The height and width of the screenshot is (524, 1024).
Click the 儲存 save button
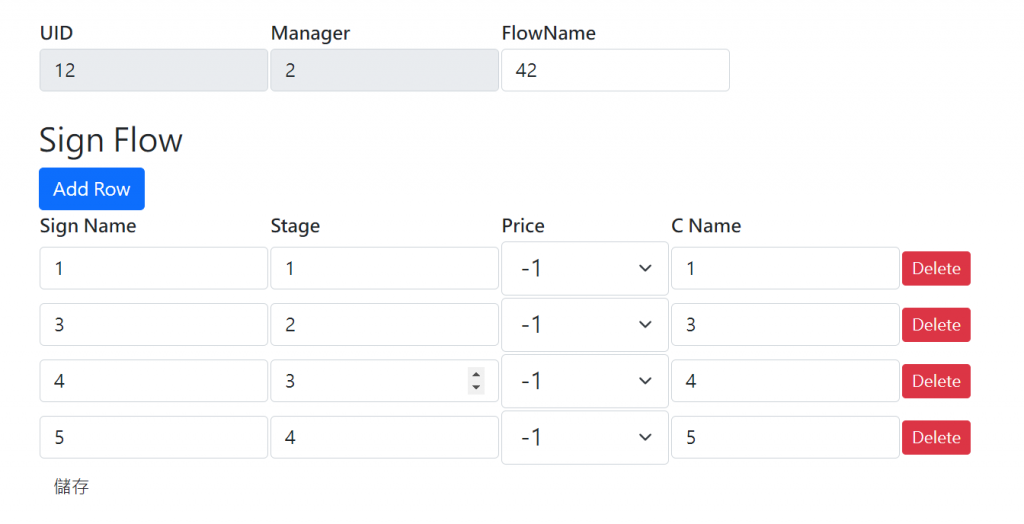71,487
